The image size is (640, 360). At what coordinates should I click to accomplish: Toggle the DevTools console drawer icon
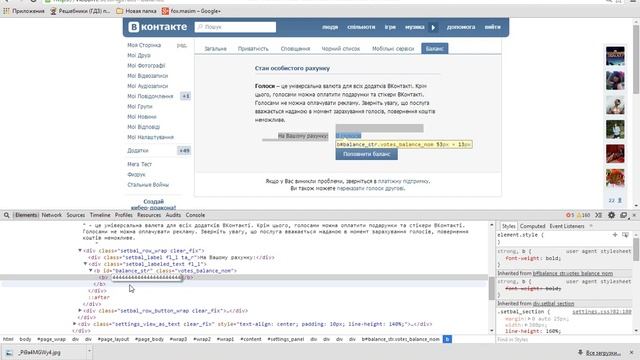click(x=598, y=215)
